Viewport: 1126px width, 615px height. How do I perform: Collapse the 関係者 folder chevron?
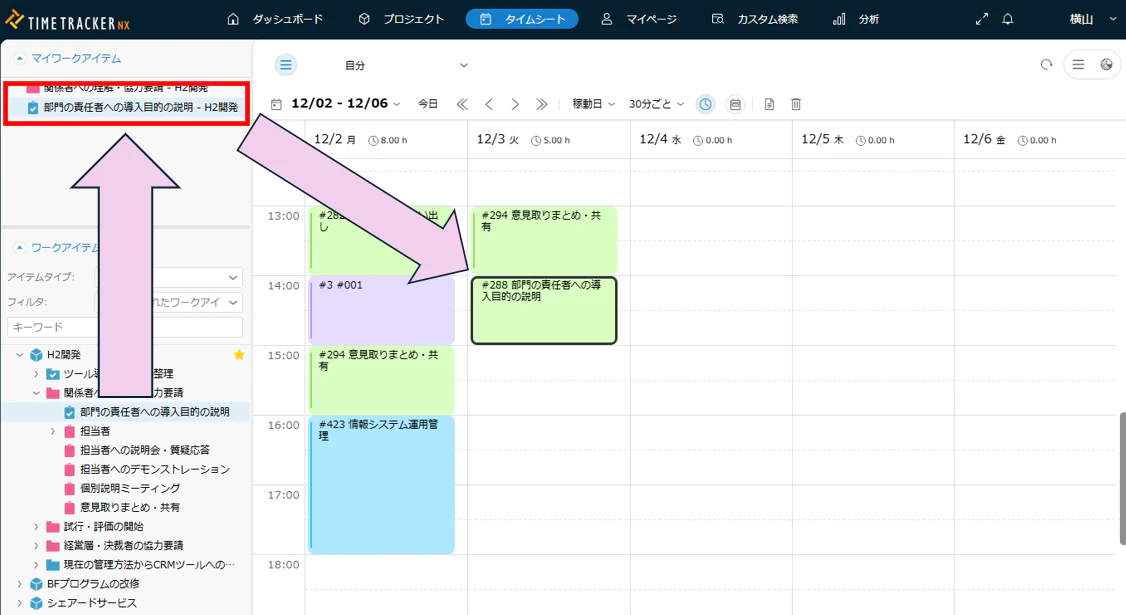tap(36, 393)
